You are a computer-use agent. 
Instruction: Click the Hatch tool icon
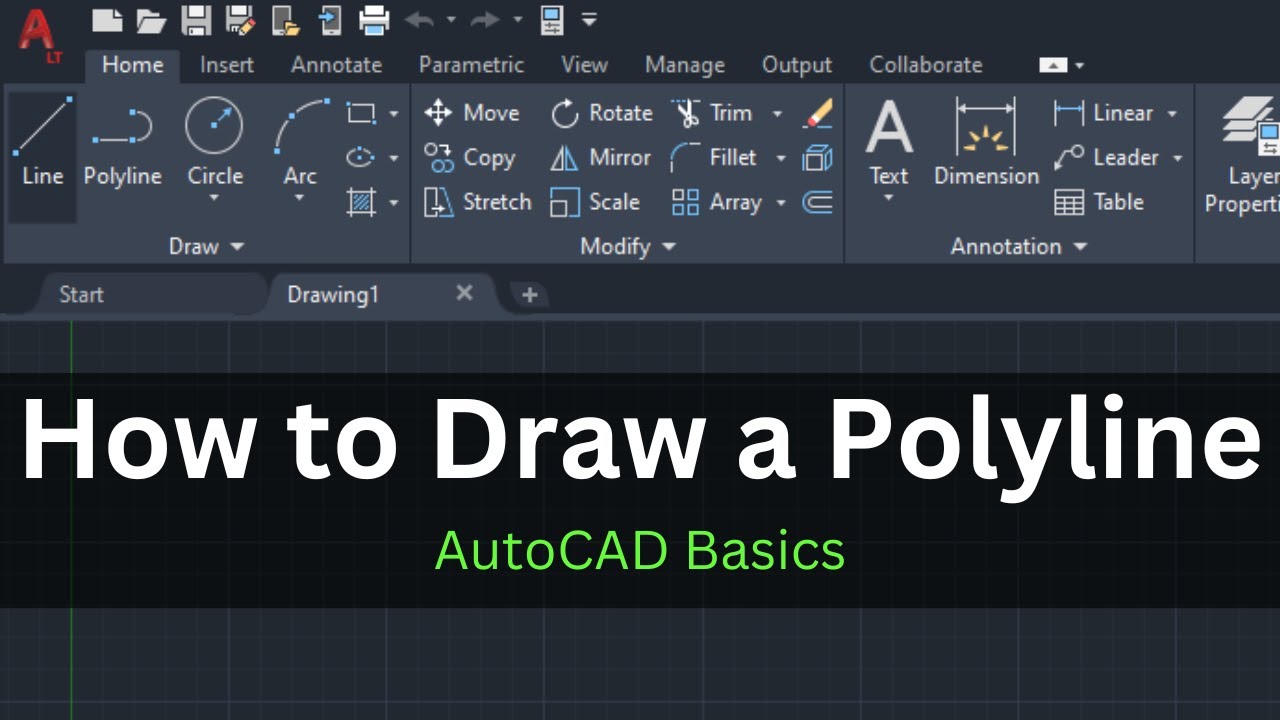tap(360, 202)
